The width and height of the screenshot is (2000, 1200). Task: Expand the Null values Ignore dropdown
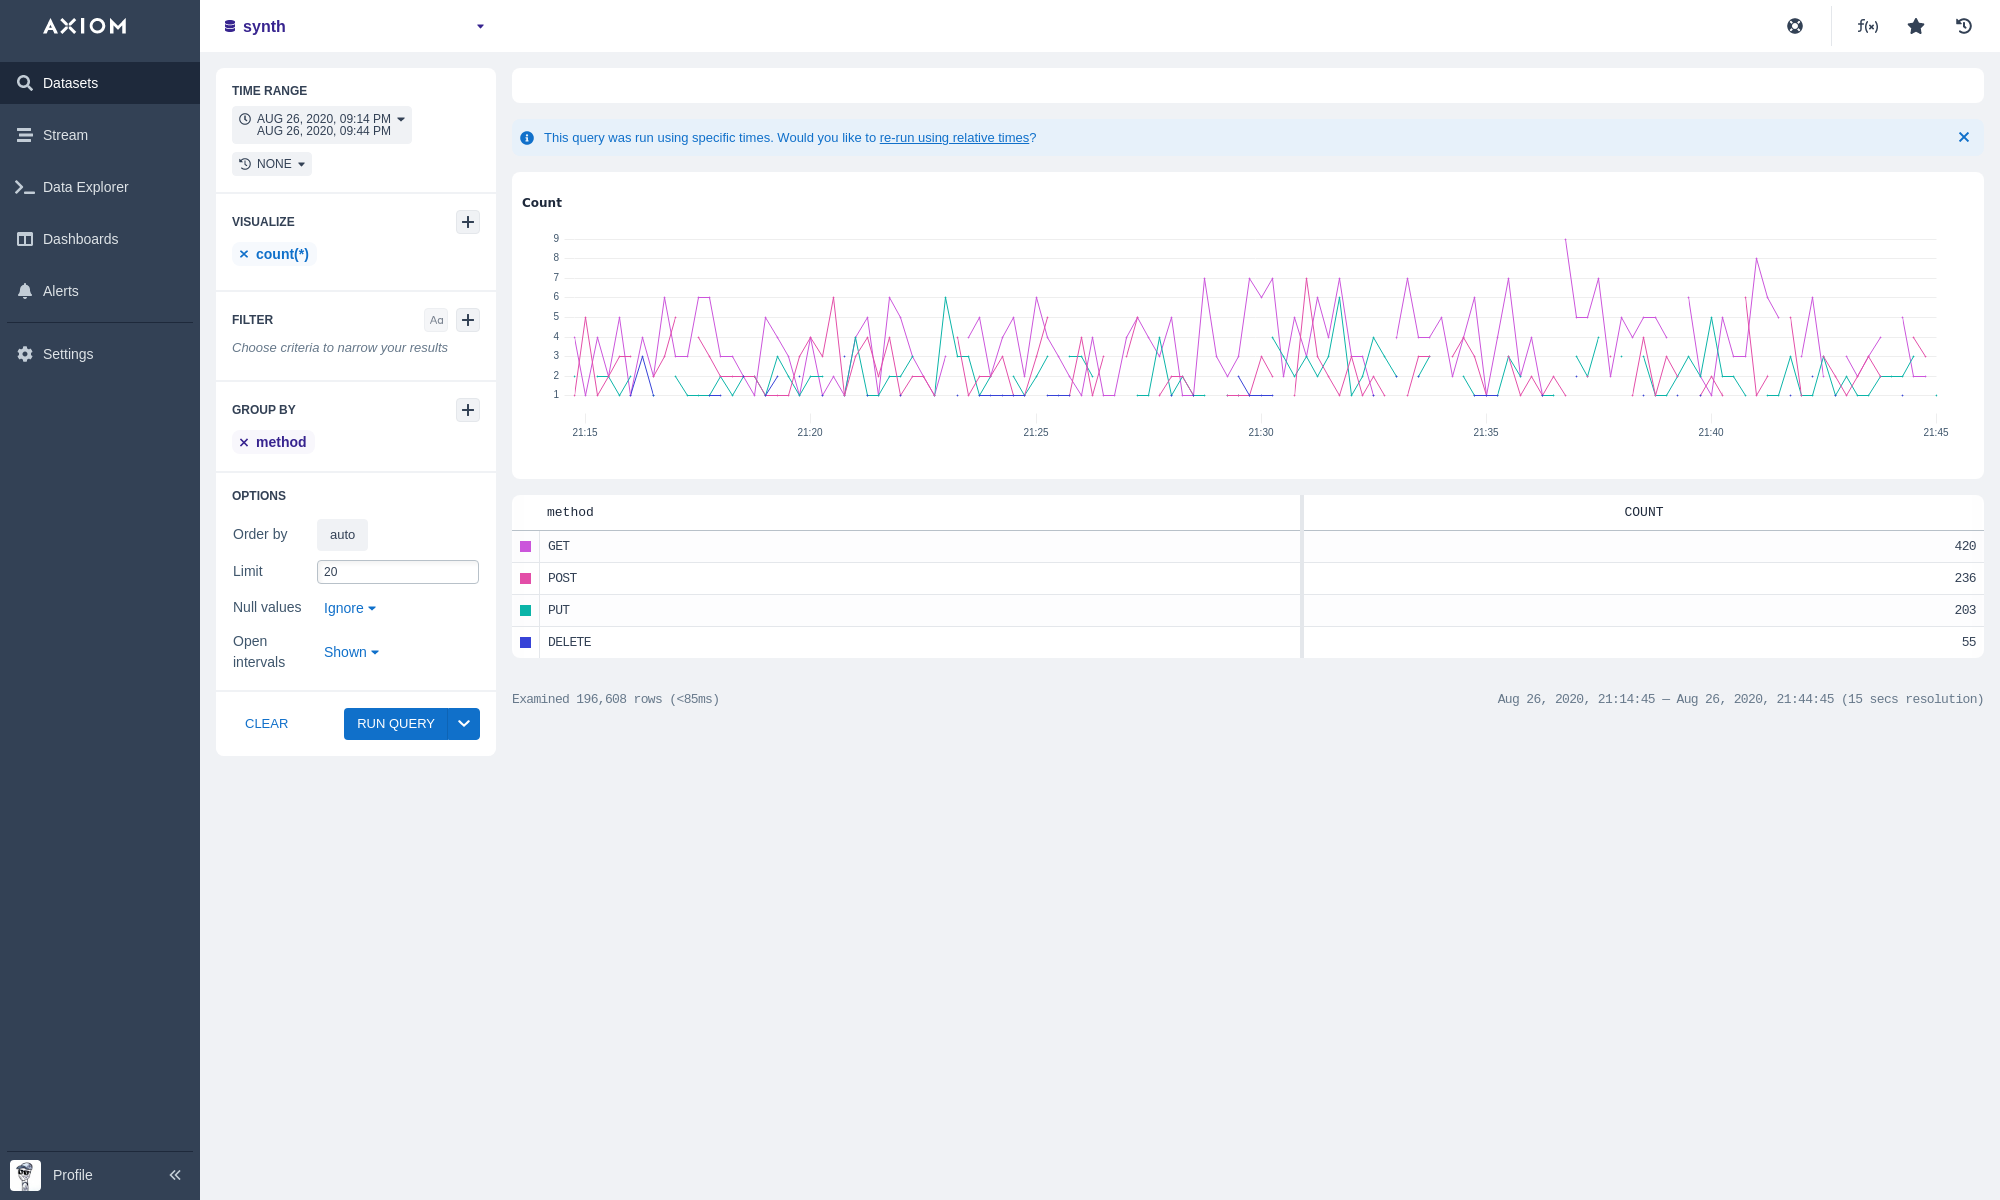coord(349,608)
